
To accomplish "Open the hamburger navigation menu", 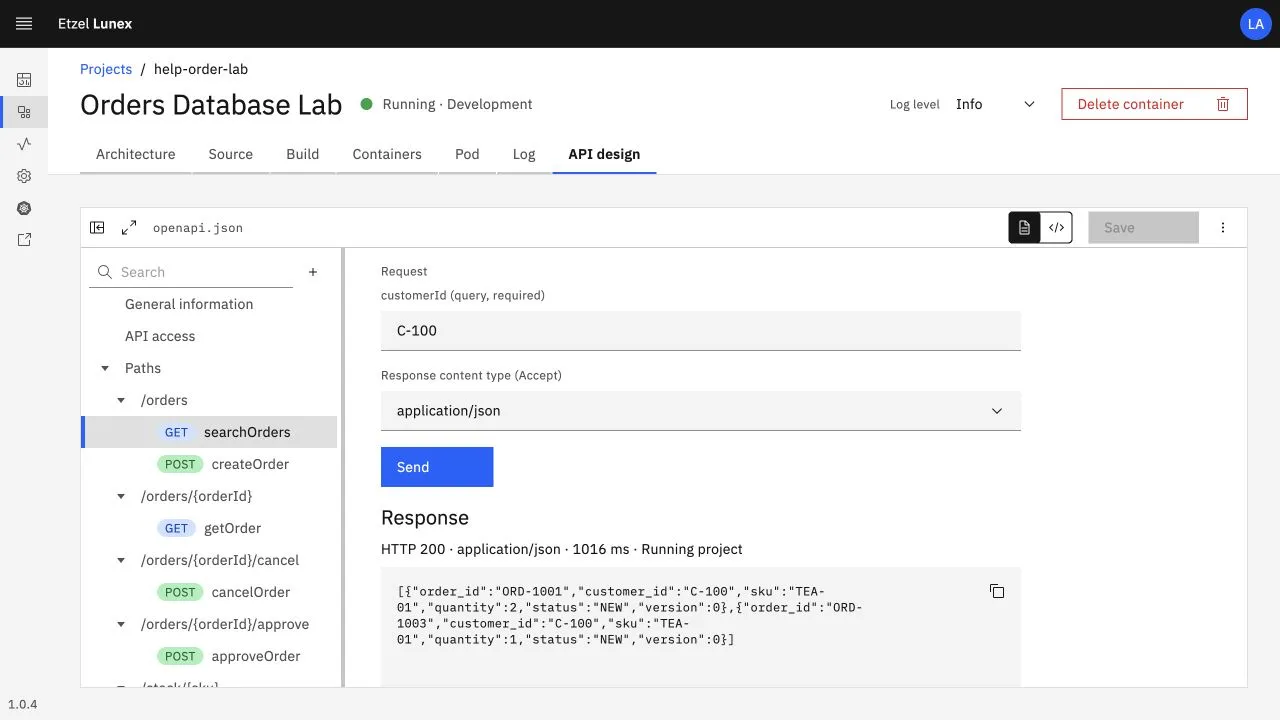I will [24, 23].
